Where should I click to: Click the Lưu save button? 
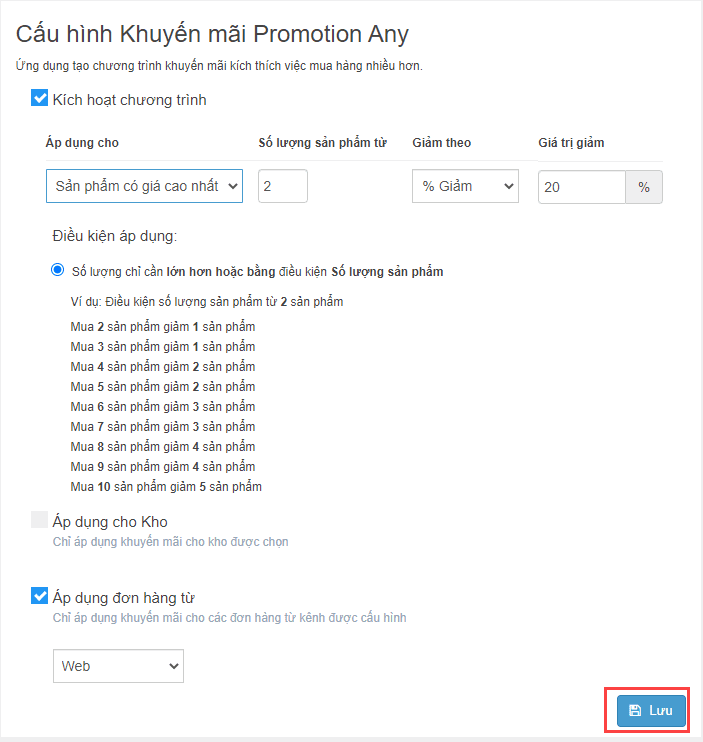(x=651, y=710)
